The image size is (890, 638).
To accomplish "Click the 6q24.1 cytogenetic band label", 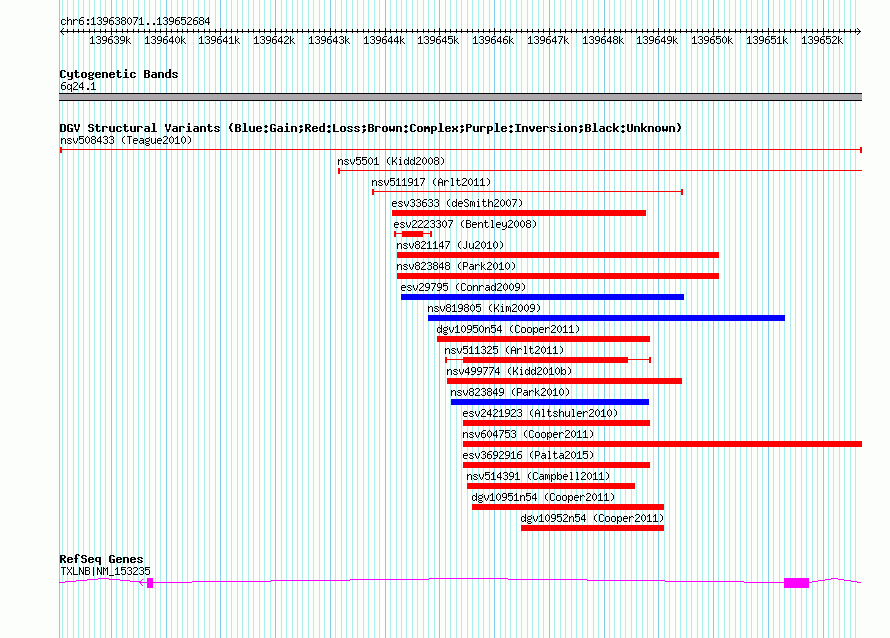I will point(78,86).
